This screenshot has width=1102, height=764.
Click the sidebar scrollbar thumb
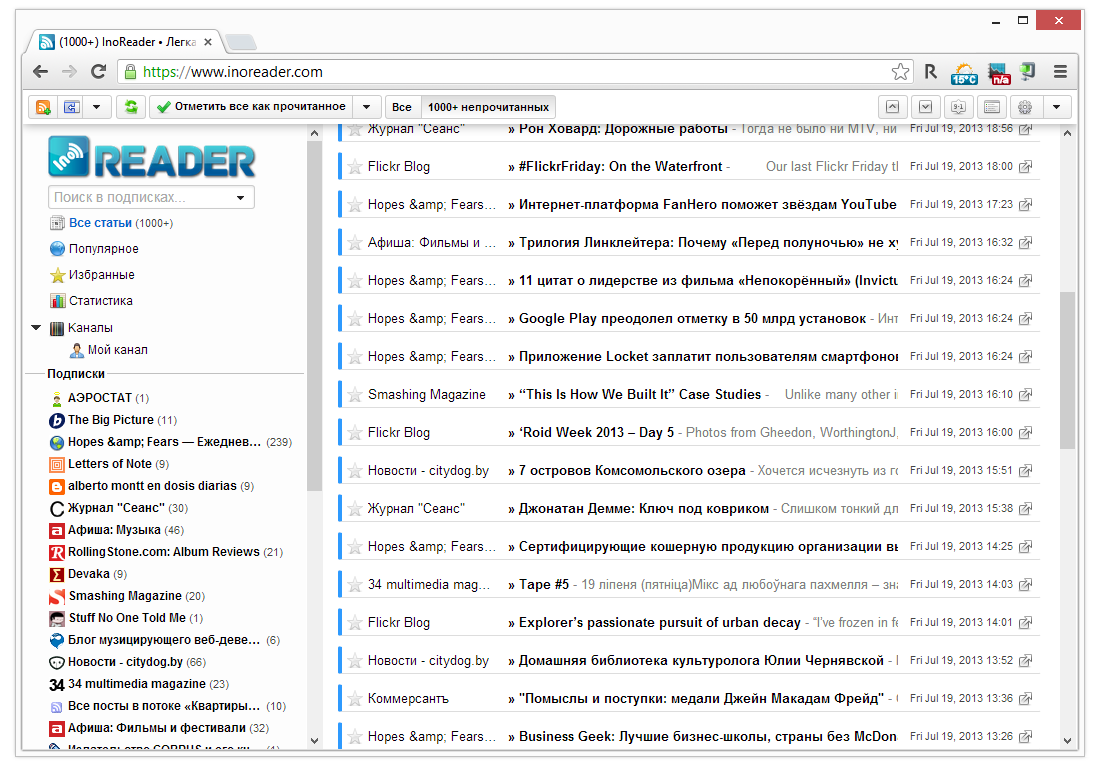point(314,316)
